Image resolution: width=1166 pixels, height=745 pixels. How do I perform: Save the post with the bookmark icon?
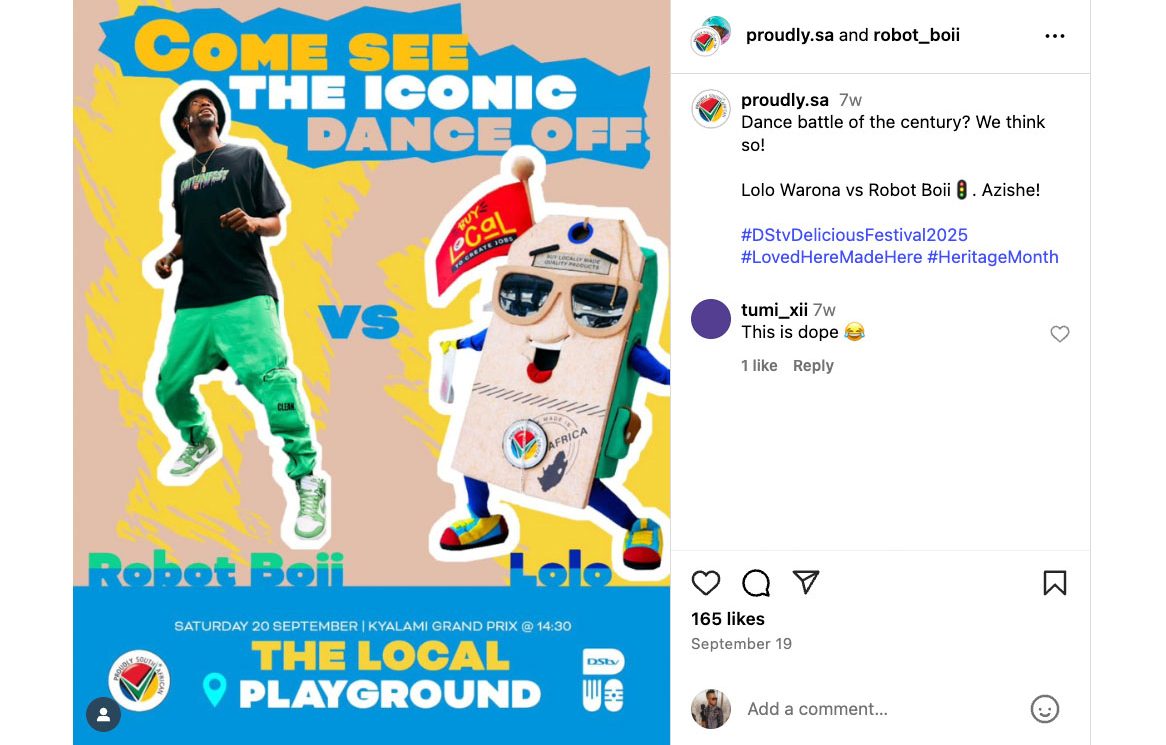(x=1054, y=583)
